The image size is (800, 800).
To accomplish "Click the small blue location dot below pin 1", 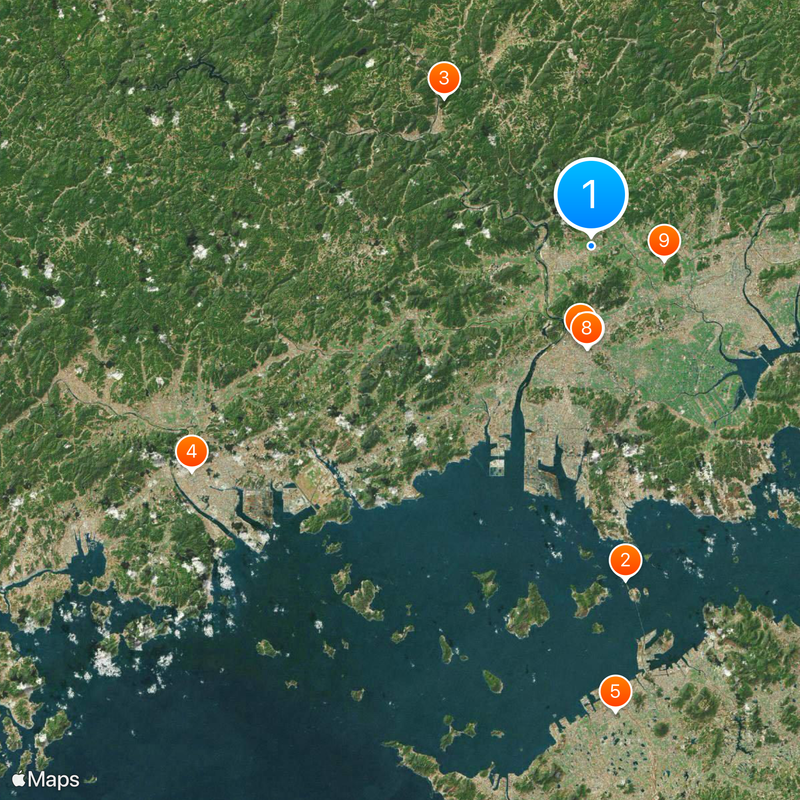I will (x=591, y=245).
